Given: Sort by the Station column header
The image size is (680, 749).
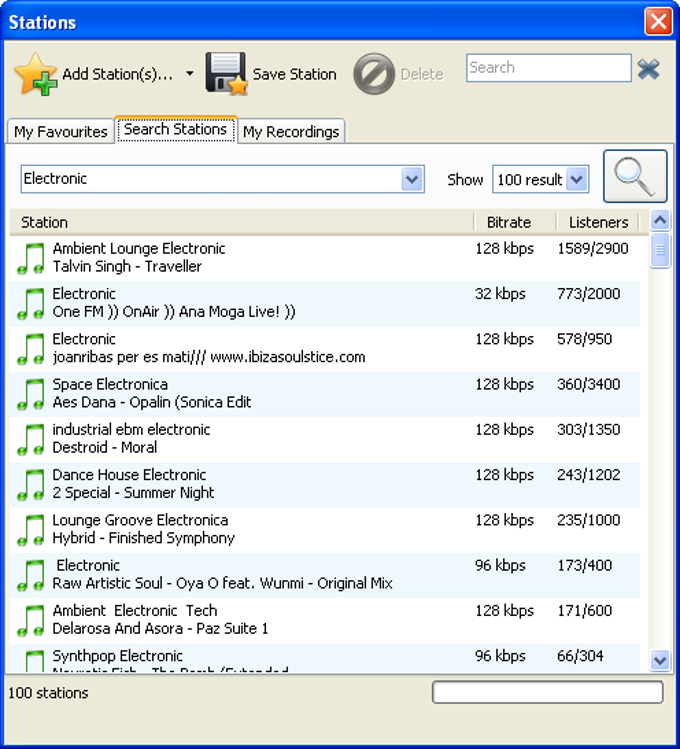Looking at the screenshot, I should pyautogui.click(x=242, y=222).
